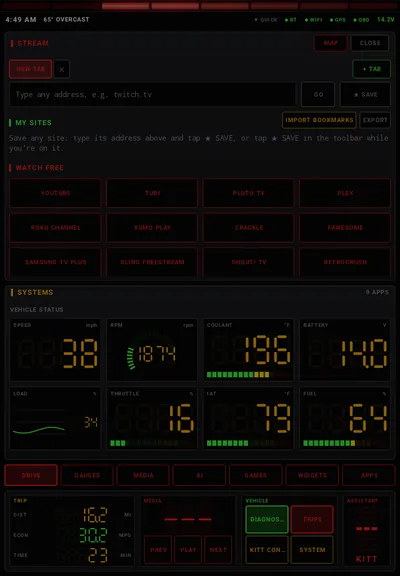Click the 9 APPS label
The height and width of the screenshot is (576, 400).
click(377, 292)
